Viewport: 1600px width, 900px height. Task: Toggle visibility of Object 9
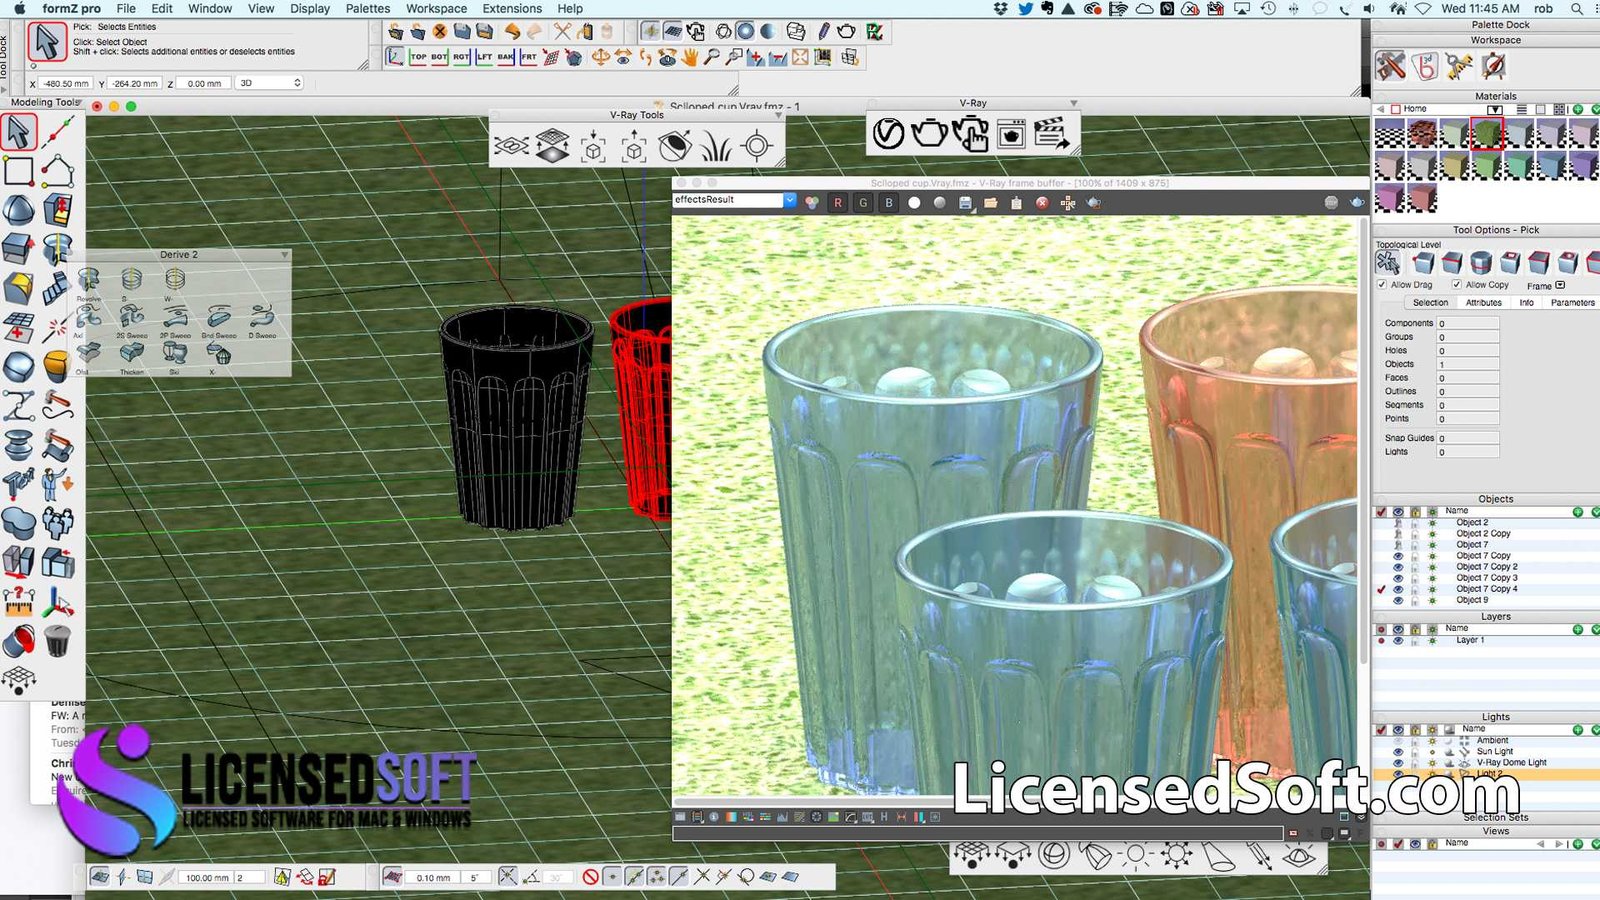[1398, 600]
